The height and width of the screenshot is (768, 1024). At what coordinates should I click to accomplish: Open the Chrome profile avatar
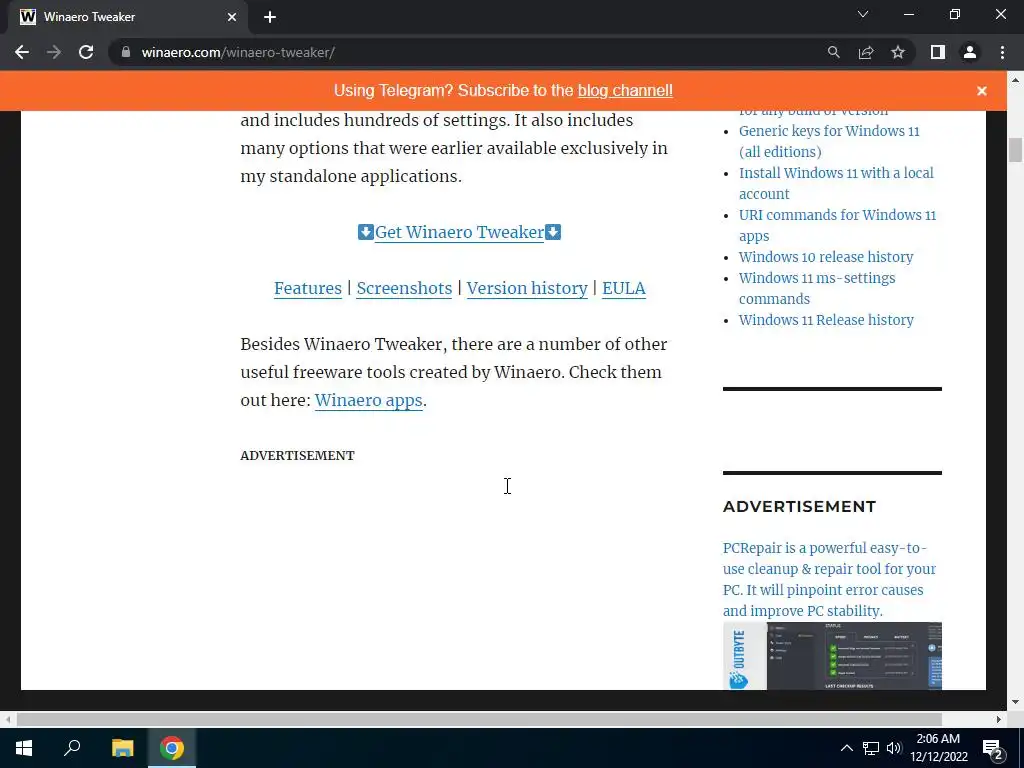click(970, 52)
